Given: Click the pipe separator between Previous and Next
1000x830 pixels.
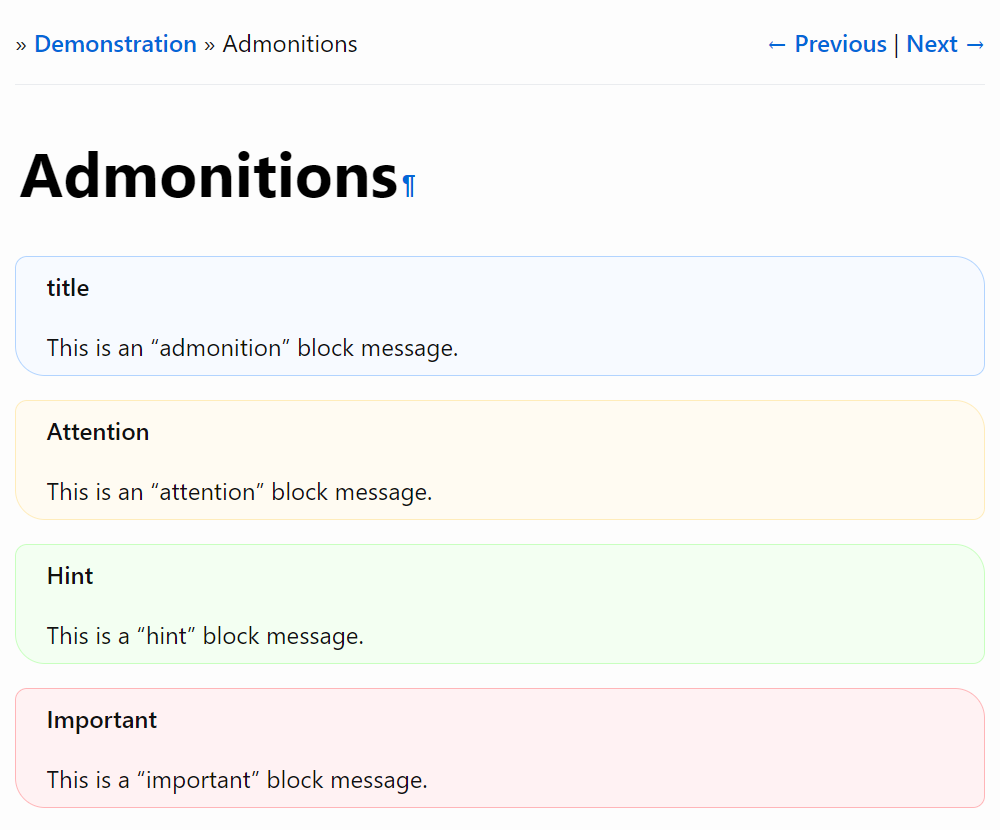Looking at the screenshot, I should [x=896, y=45].
